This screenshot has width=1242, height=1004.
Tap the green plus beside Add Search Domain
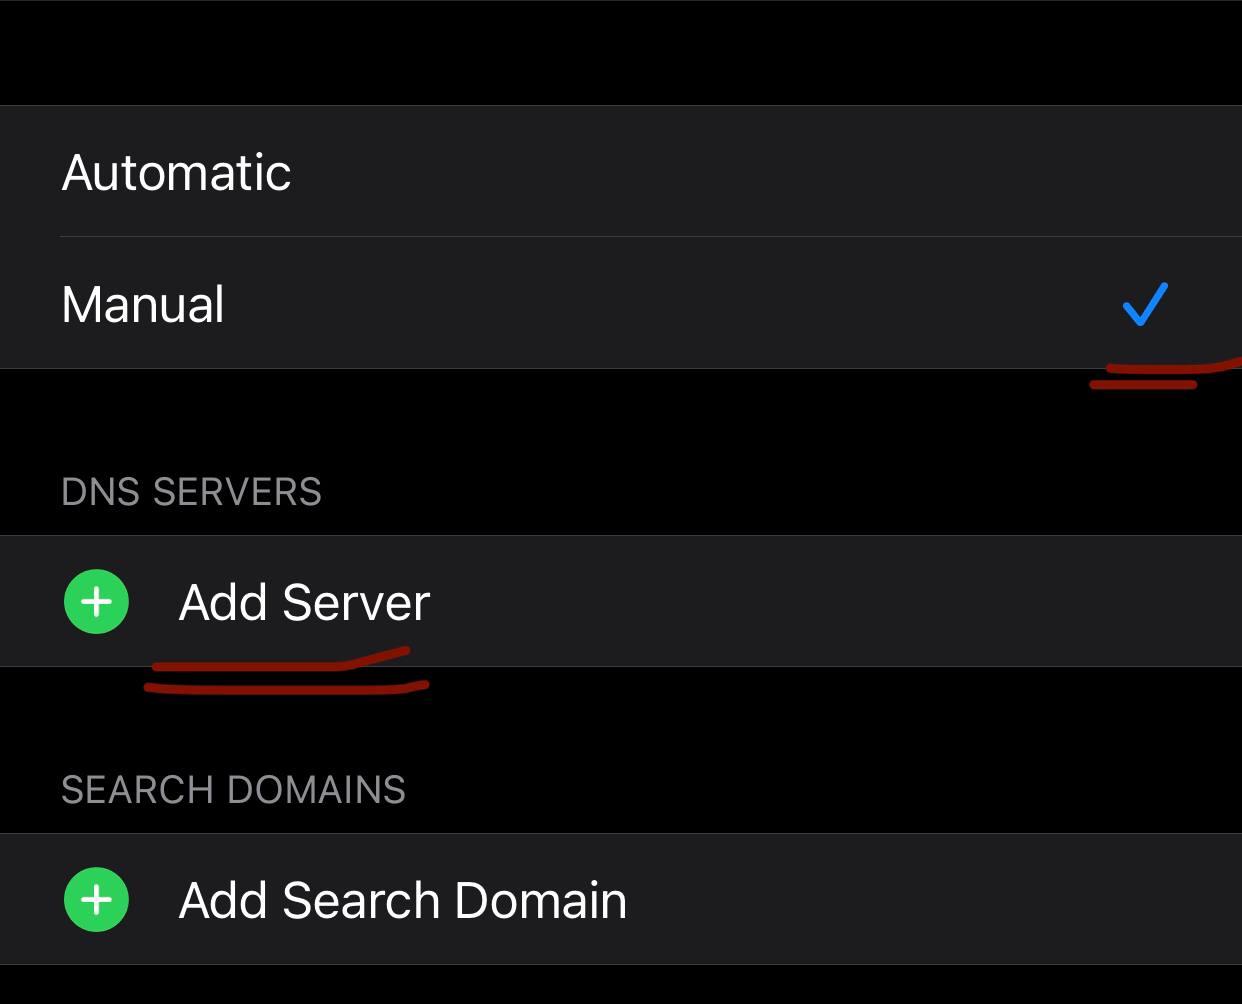click(97, 900)
